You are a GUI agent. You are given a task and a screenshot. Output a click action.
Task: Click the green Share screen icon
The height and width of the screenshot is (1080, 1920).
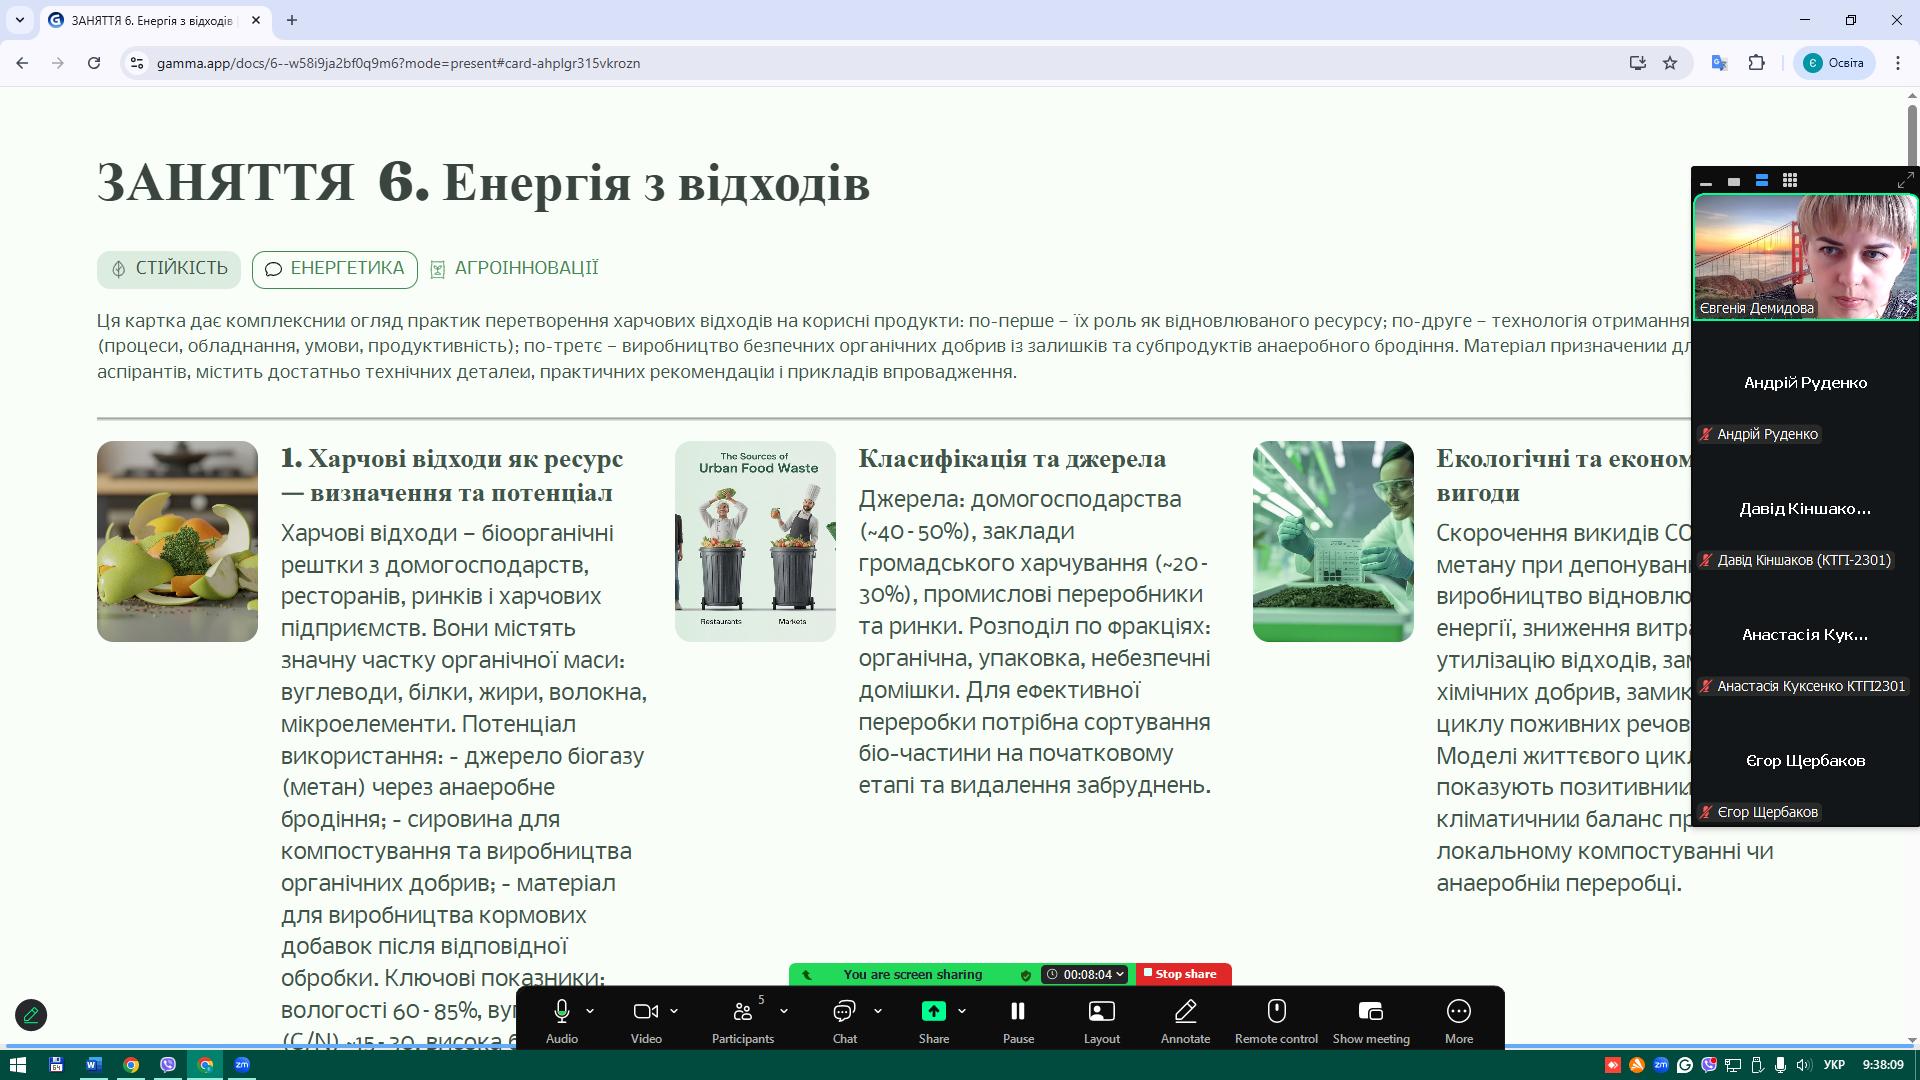coord(933,1012)
